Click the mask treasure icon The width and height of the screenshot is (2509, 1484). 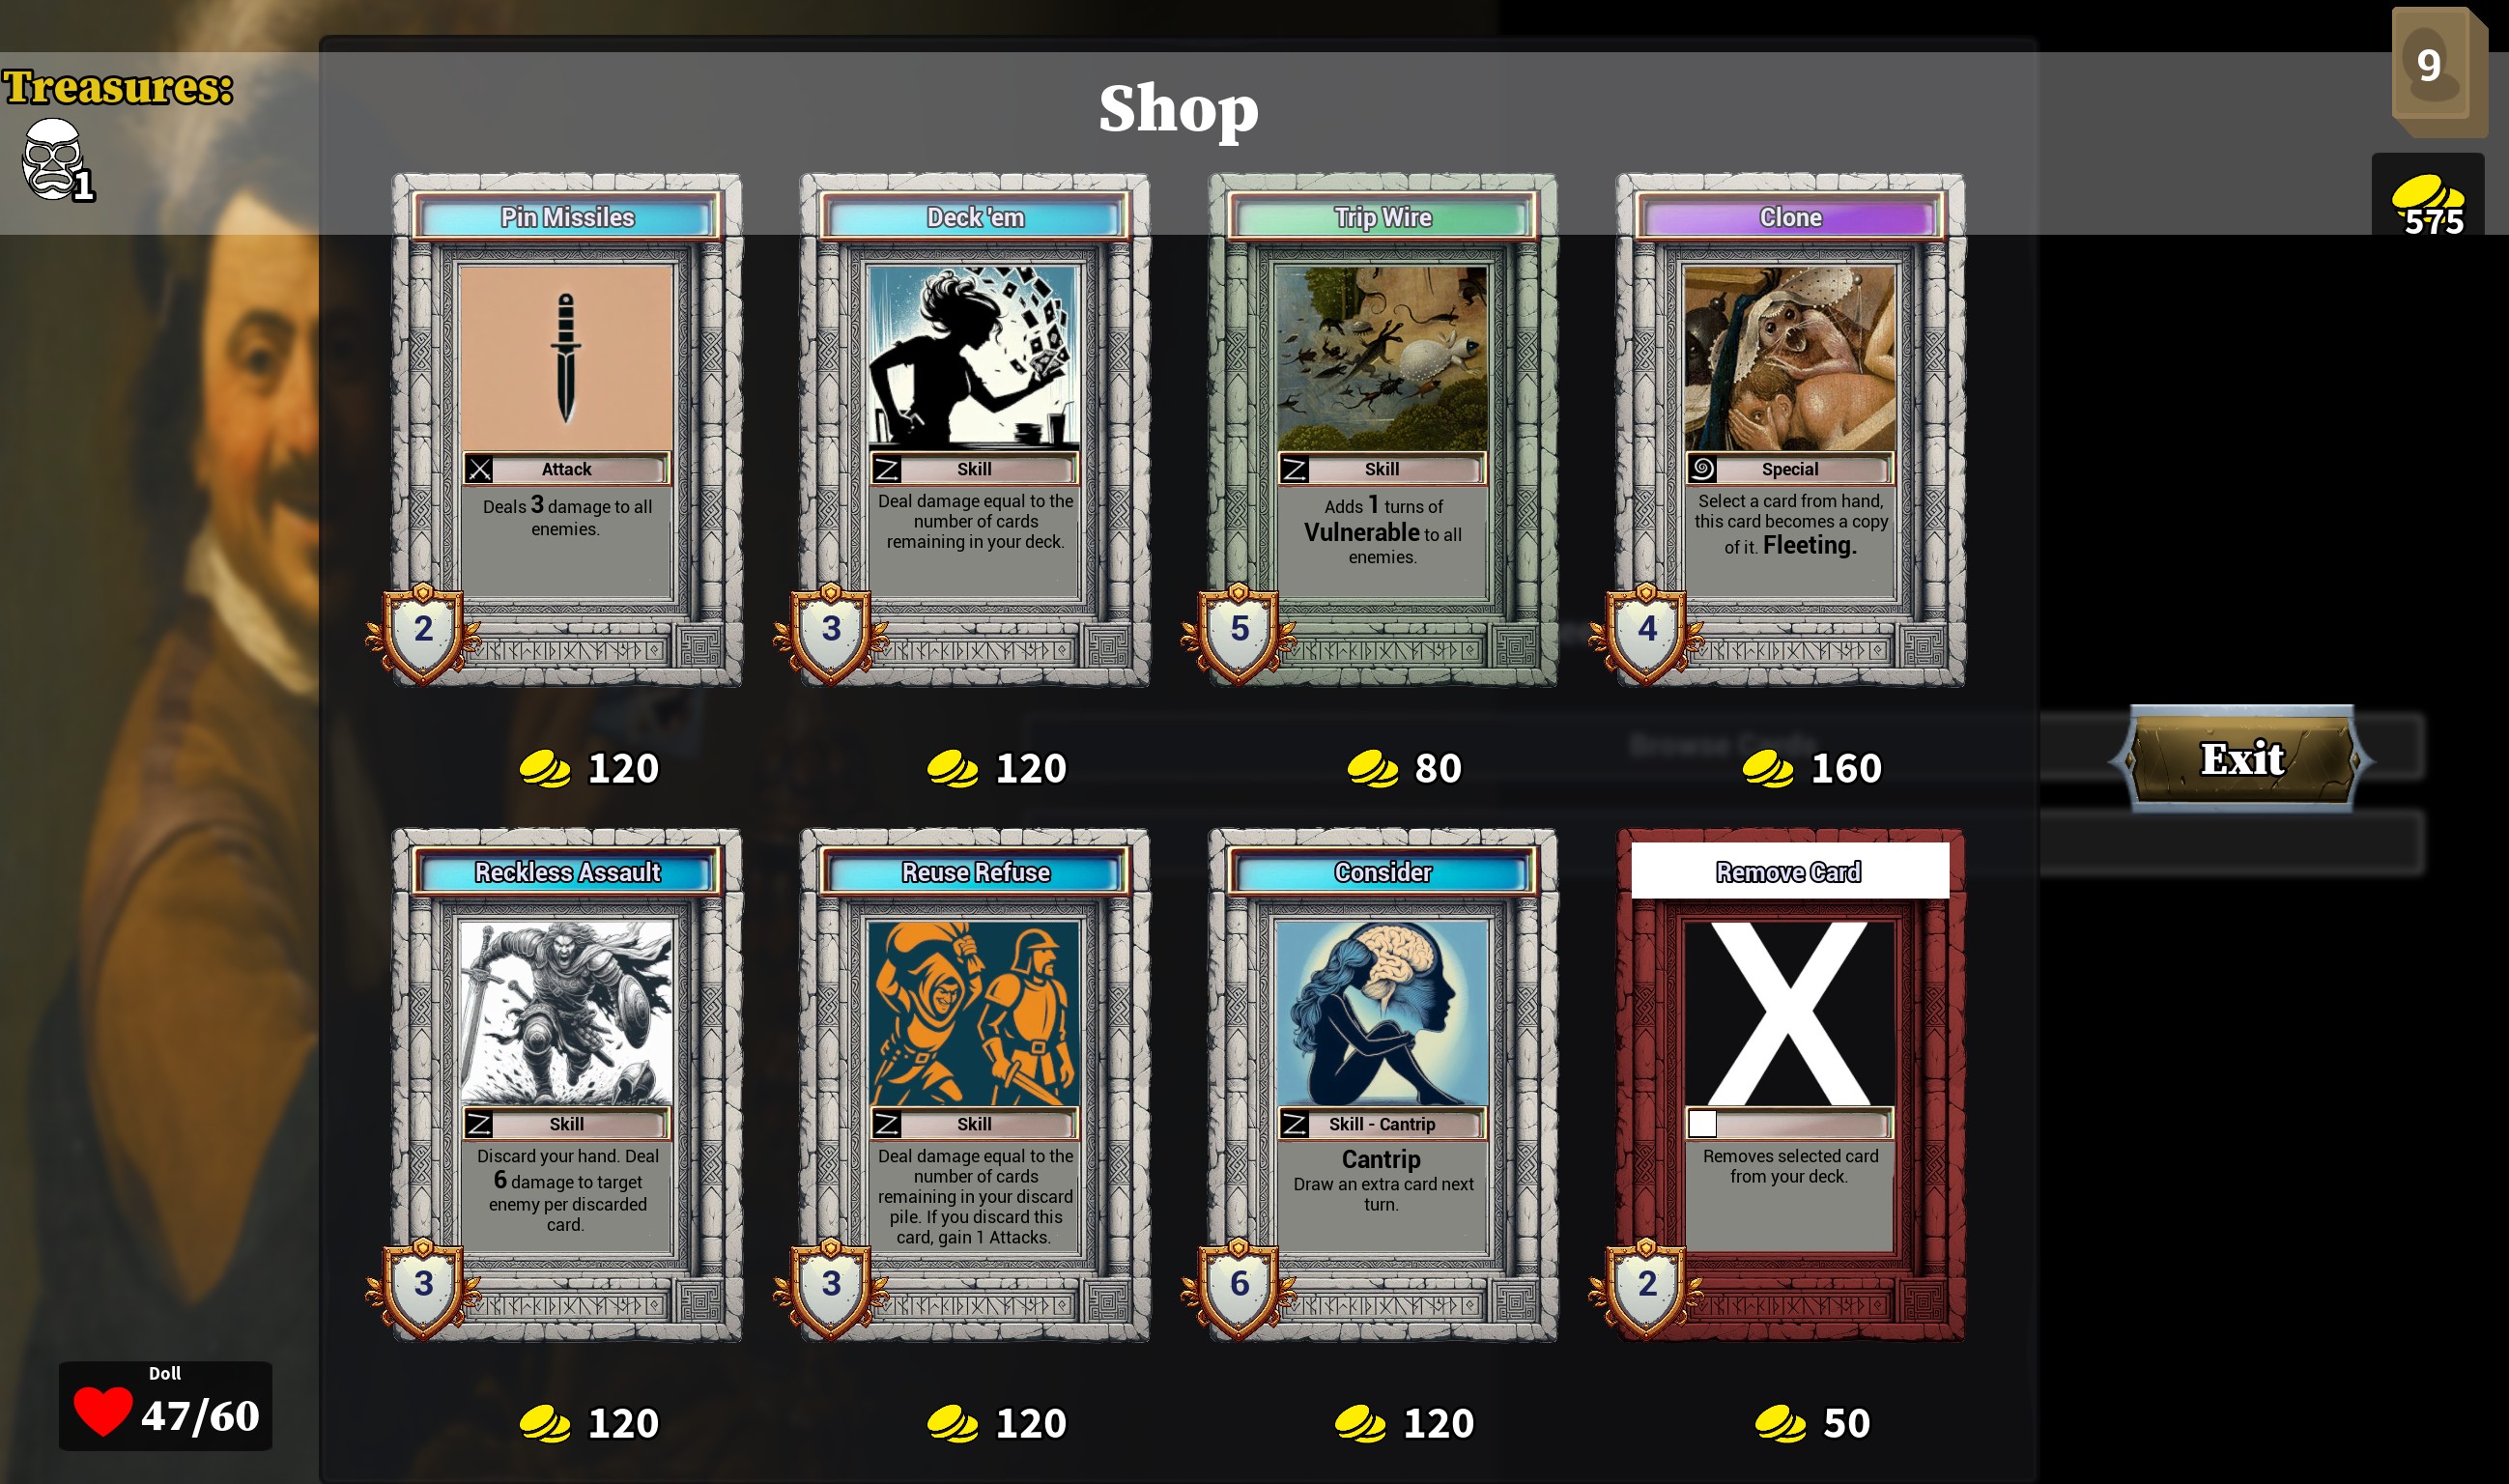point(53,159)
